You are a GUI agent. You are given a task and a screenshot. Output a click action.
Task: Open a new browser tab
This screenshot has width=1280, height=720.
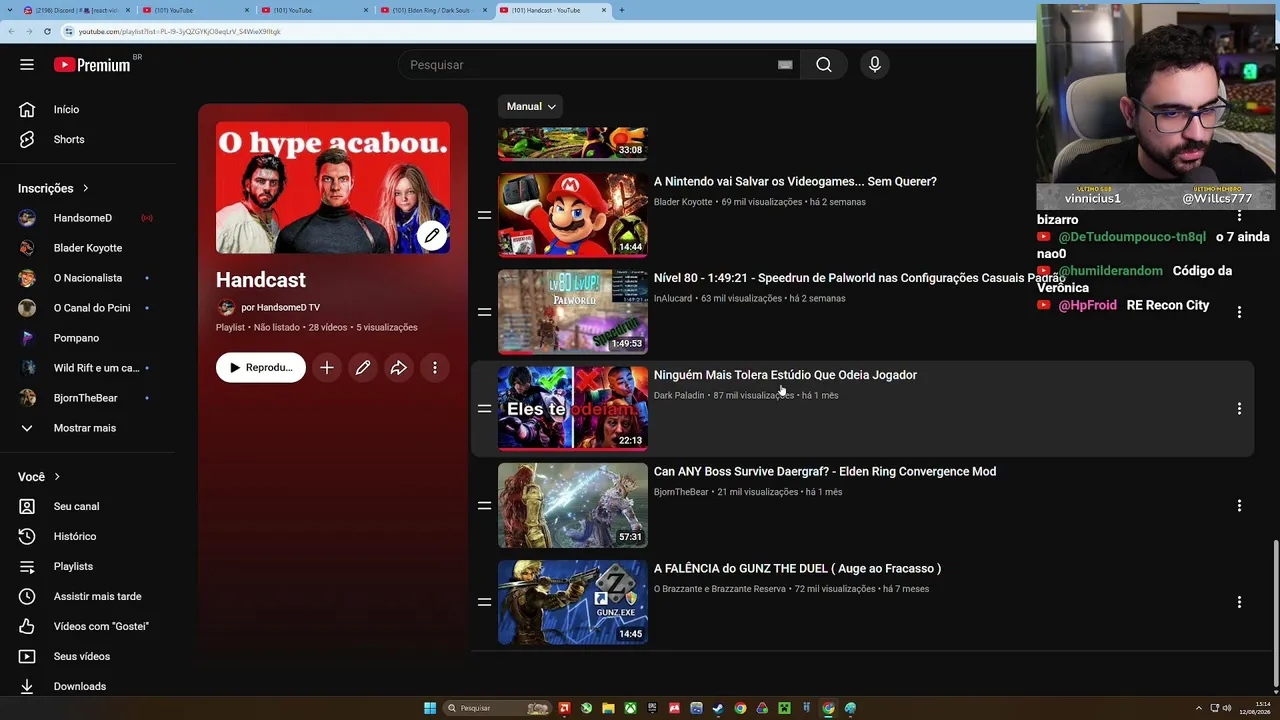pyautogui.click(x=621, y=10)
